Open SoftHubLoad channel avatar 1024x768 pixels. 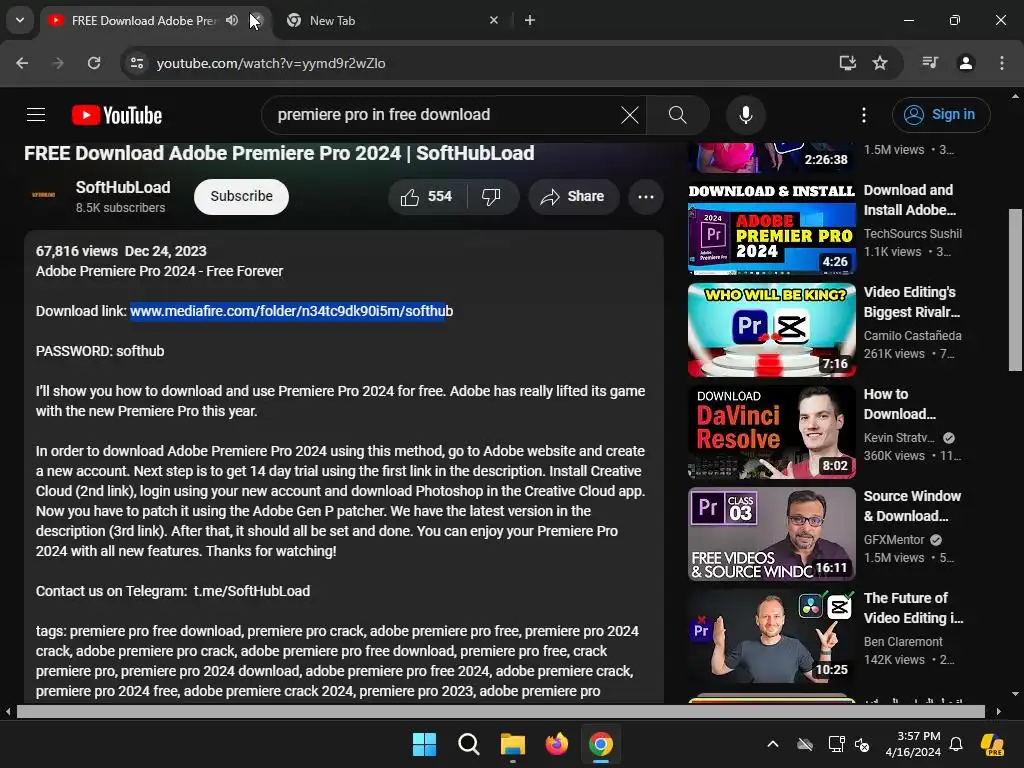tap(44, 195)
